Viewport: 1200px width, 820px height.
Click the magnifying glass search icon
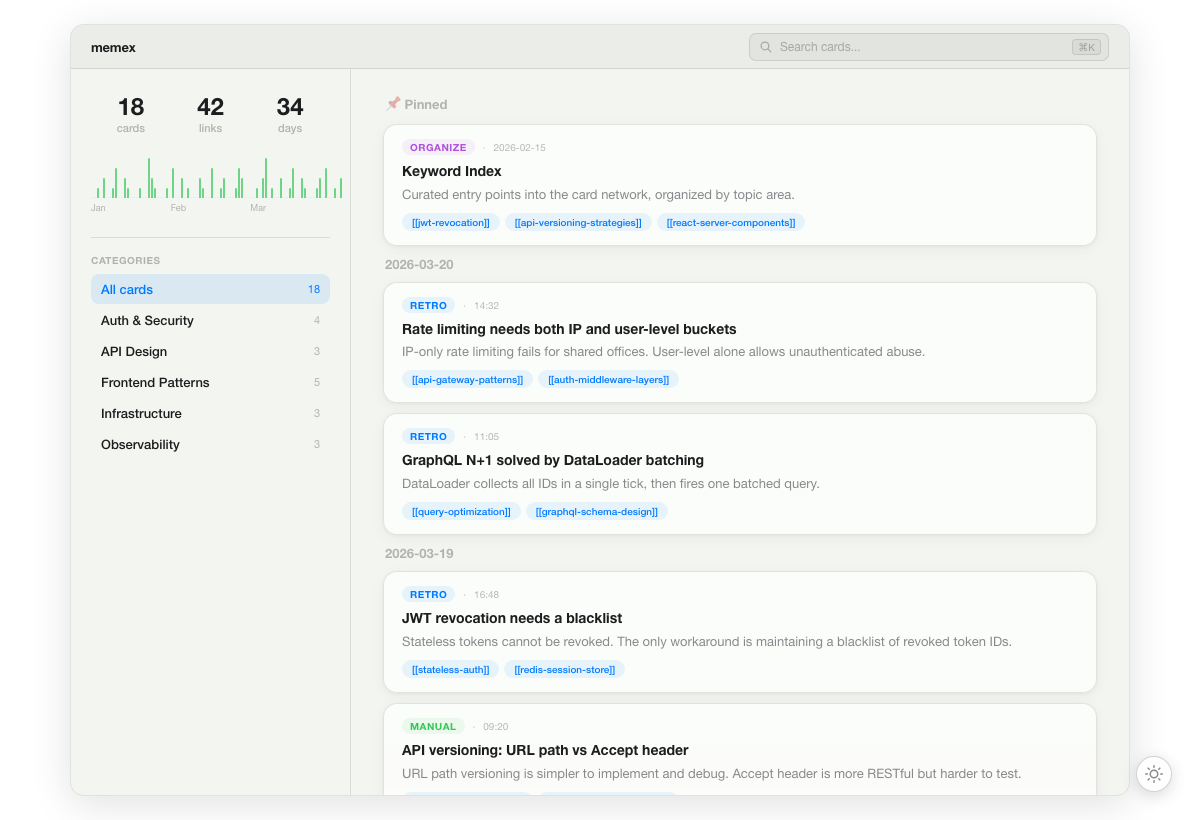766,46
